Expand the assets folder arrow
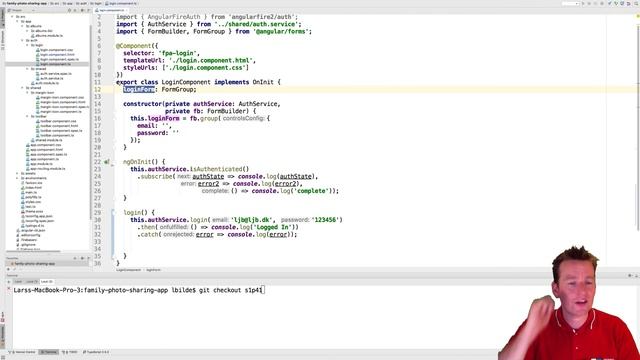The image size is (640, 360). point(18,173)
